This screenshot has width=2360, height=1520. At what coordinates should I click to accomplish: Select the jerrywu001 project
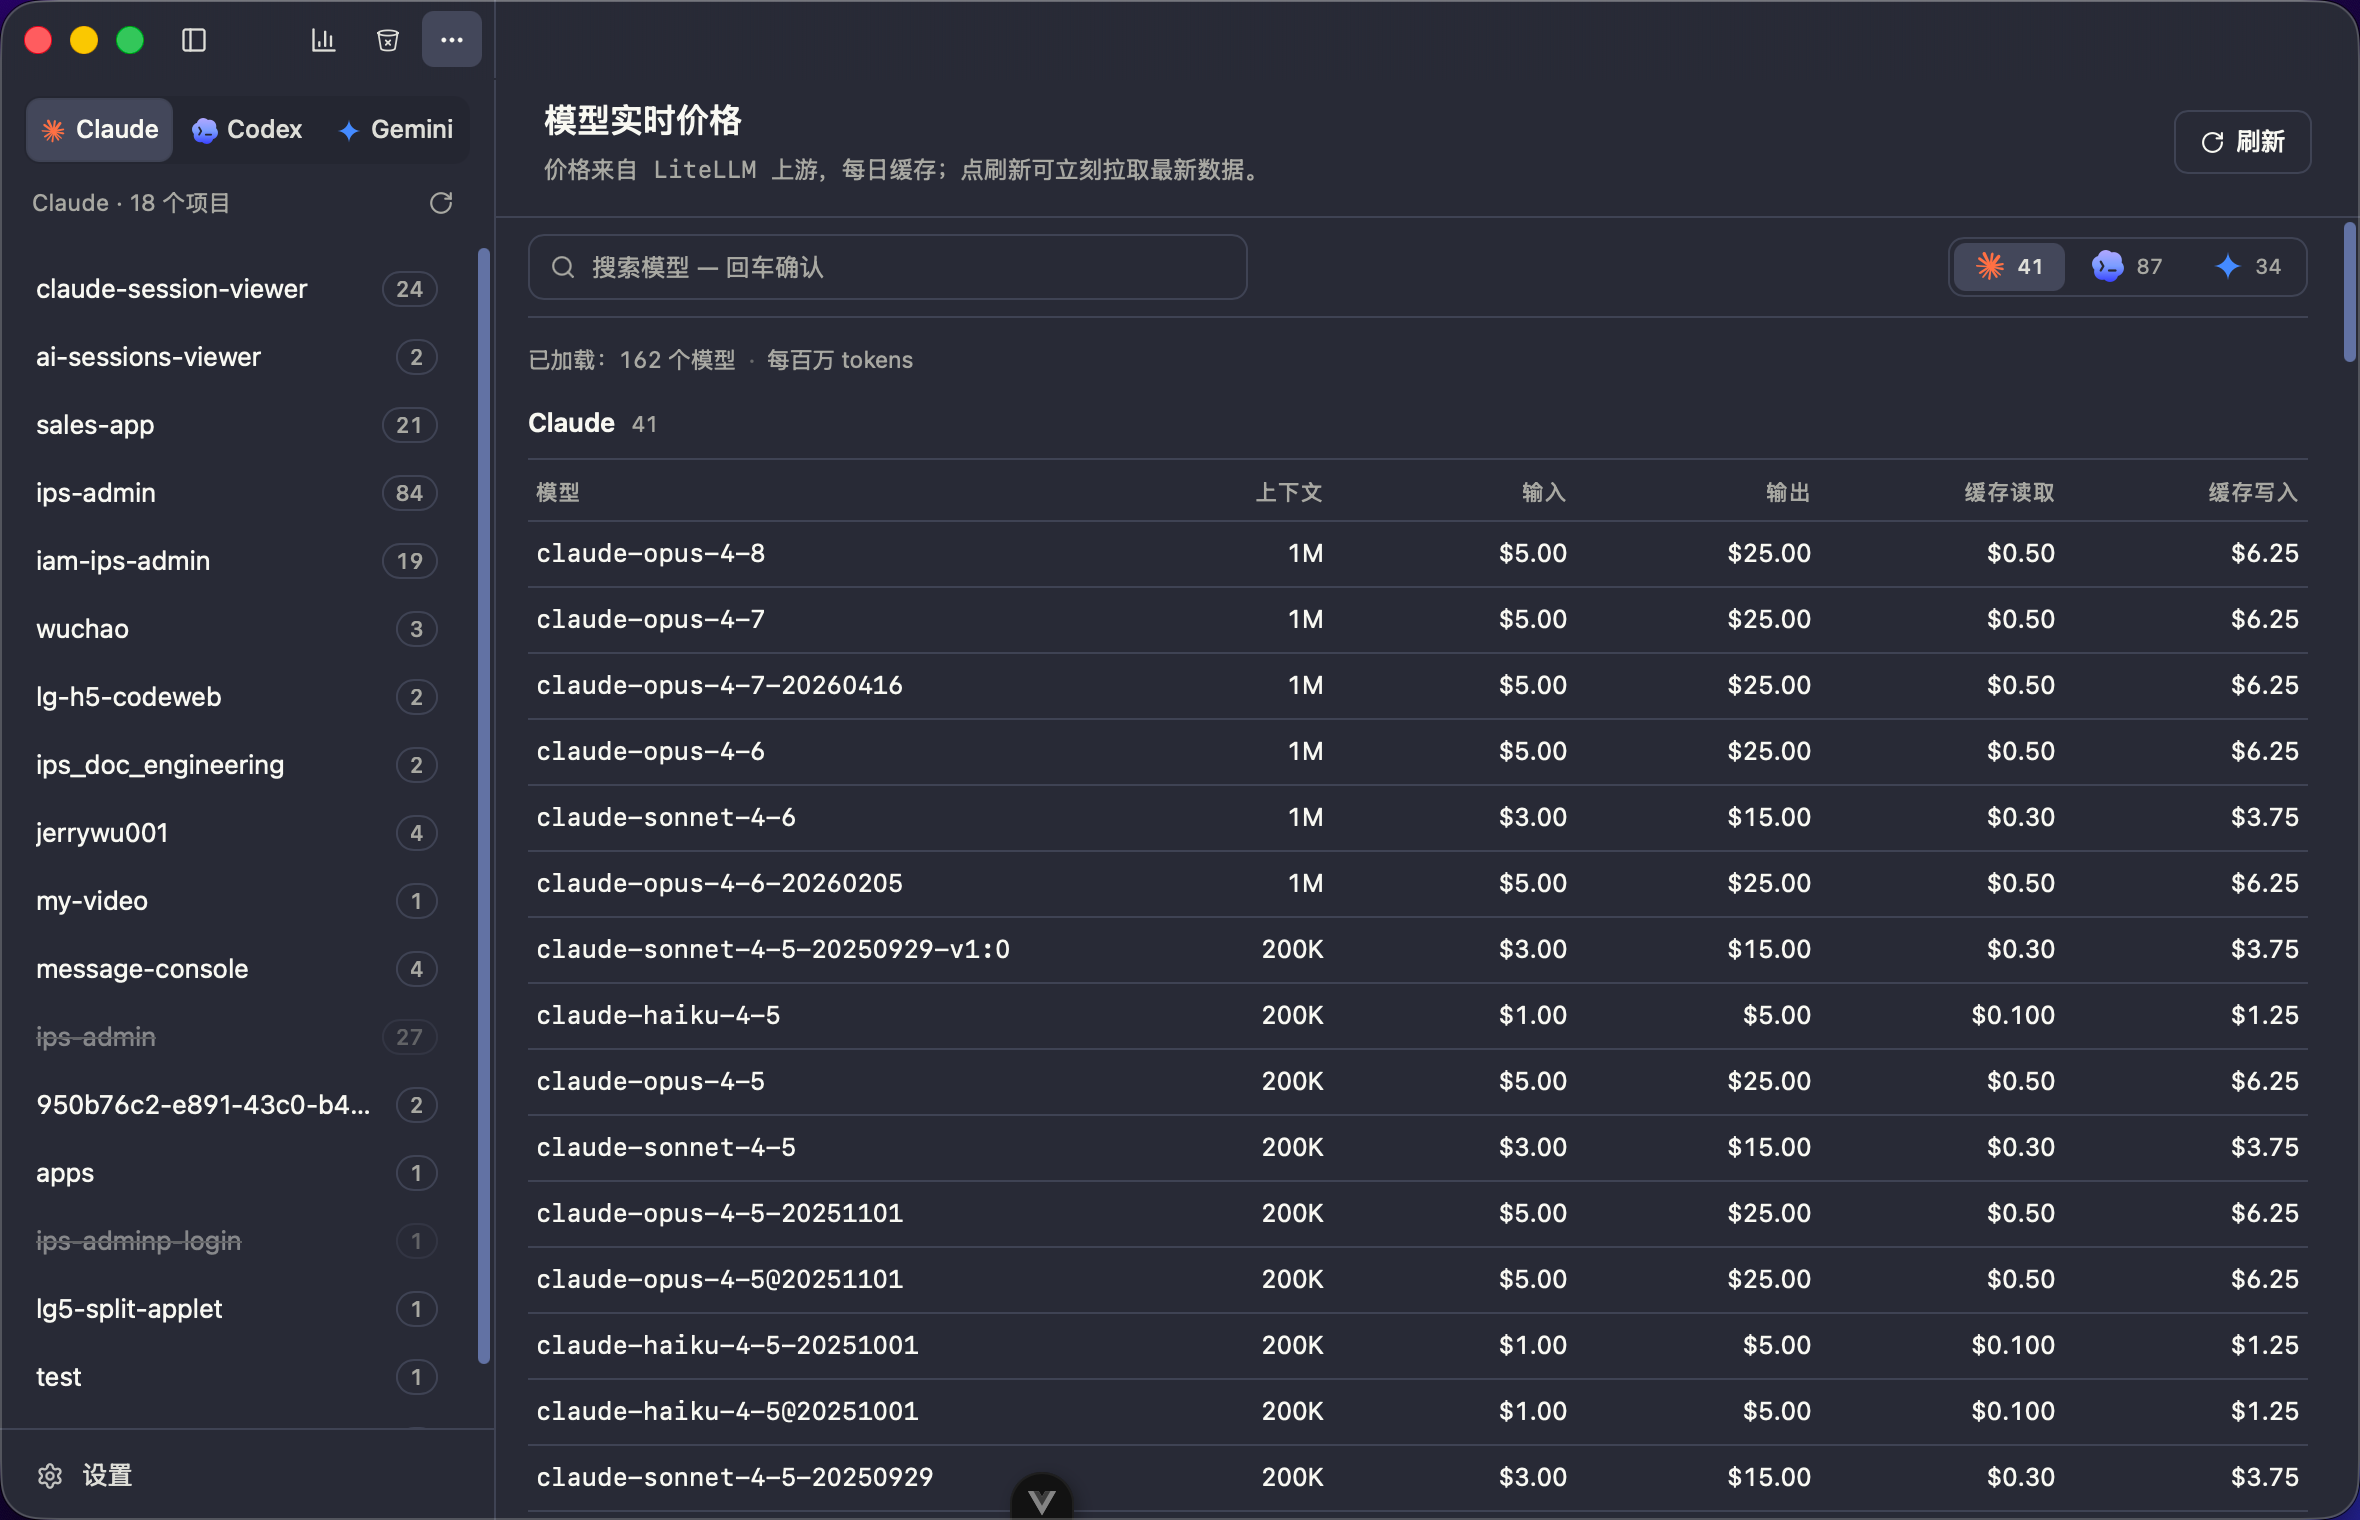(237, 833)
